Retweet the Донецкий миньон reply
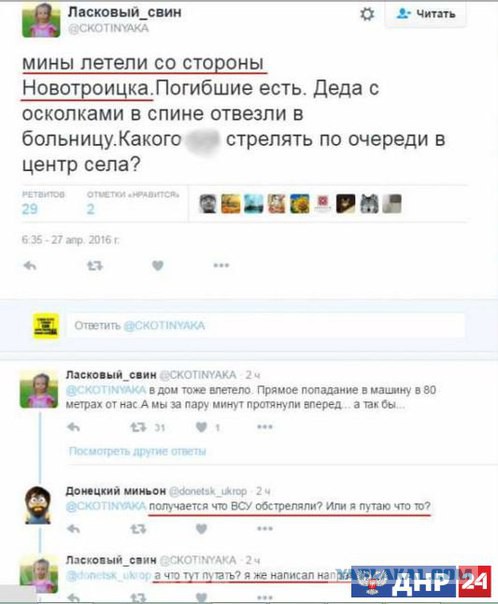Image resolution: width=498 pixels, height=604 pixels. [x=138, y=529]
